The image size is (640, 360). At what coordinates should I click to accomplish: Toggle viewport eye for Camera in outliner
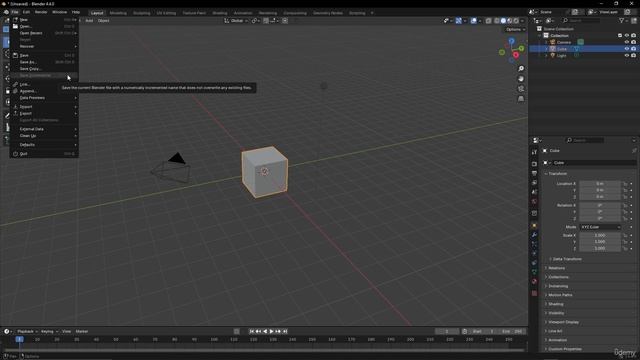click(x=627, y=42)
